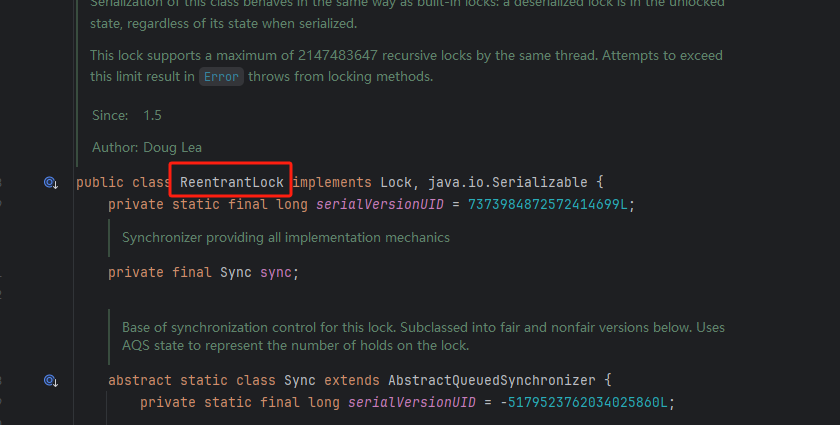
Task: Click the 'Author: Doug Lea' doc line
Action: (147, 147)
